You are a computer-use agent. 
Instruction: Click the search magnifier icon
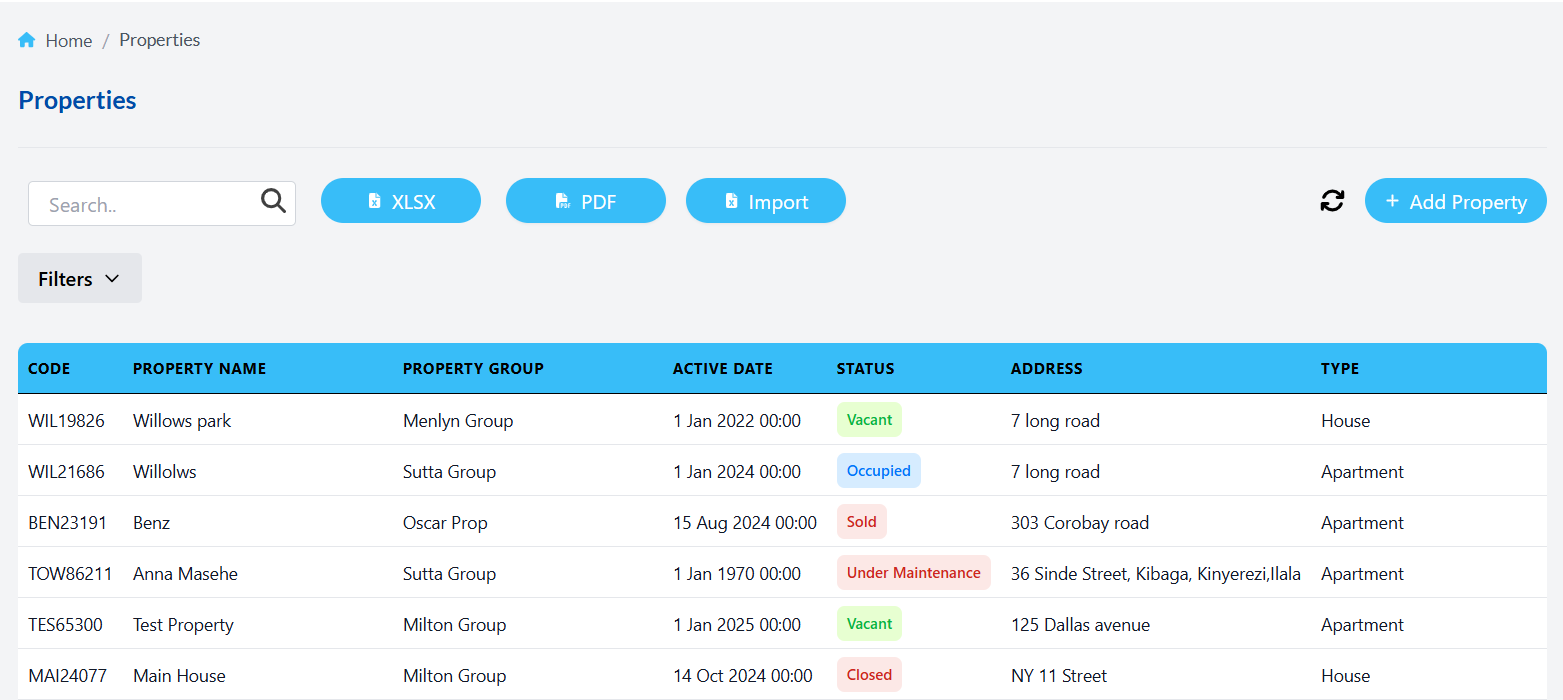point(273,201)
